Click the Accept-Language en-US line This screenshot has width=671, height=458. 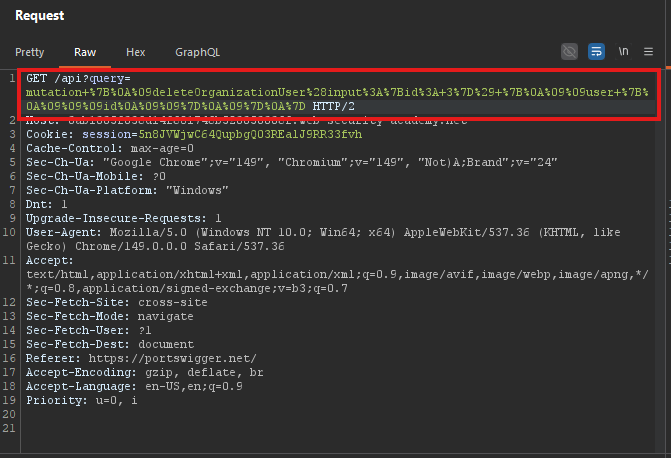[134, 387]
